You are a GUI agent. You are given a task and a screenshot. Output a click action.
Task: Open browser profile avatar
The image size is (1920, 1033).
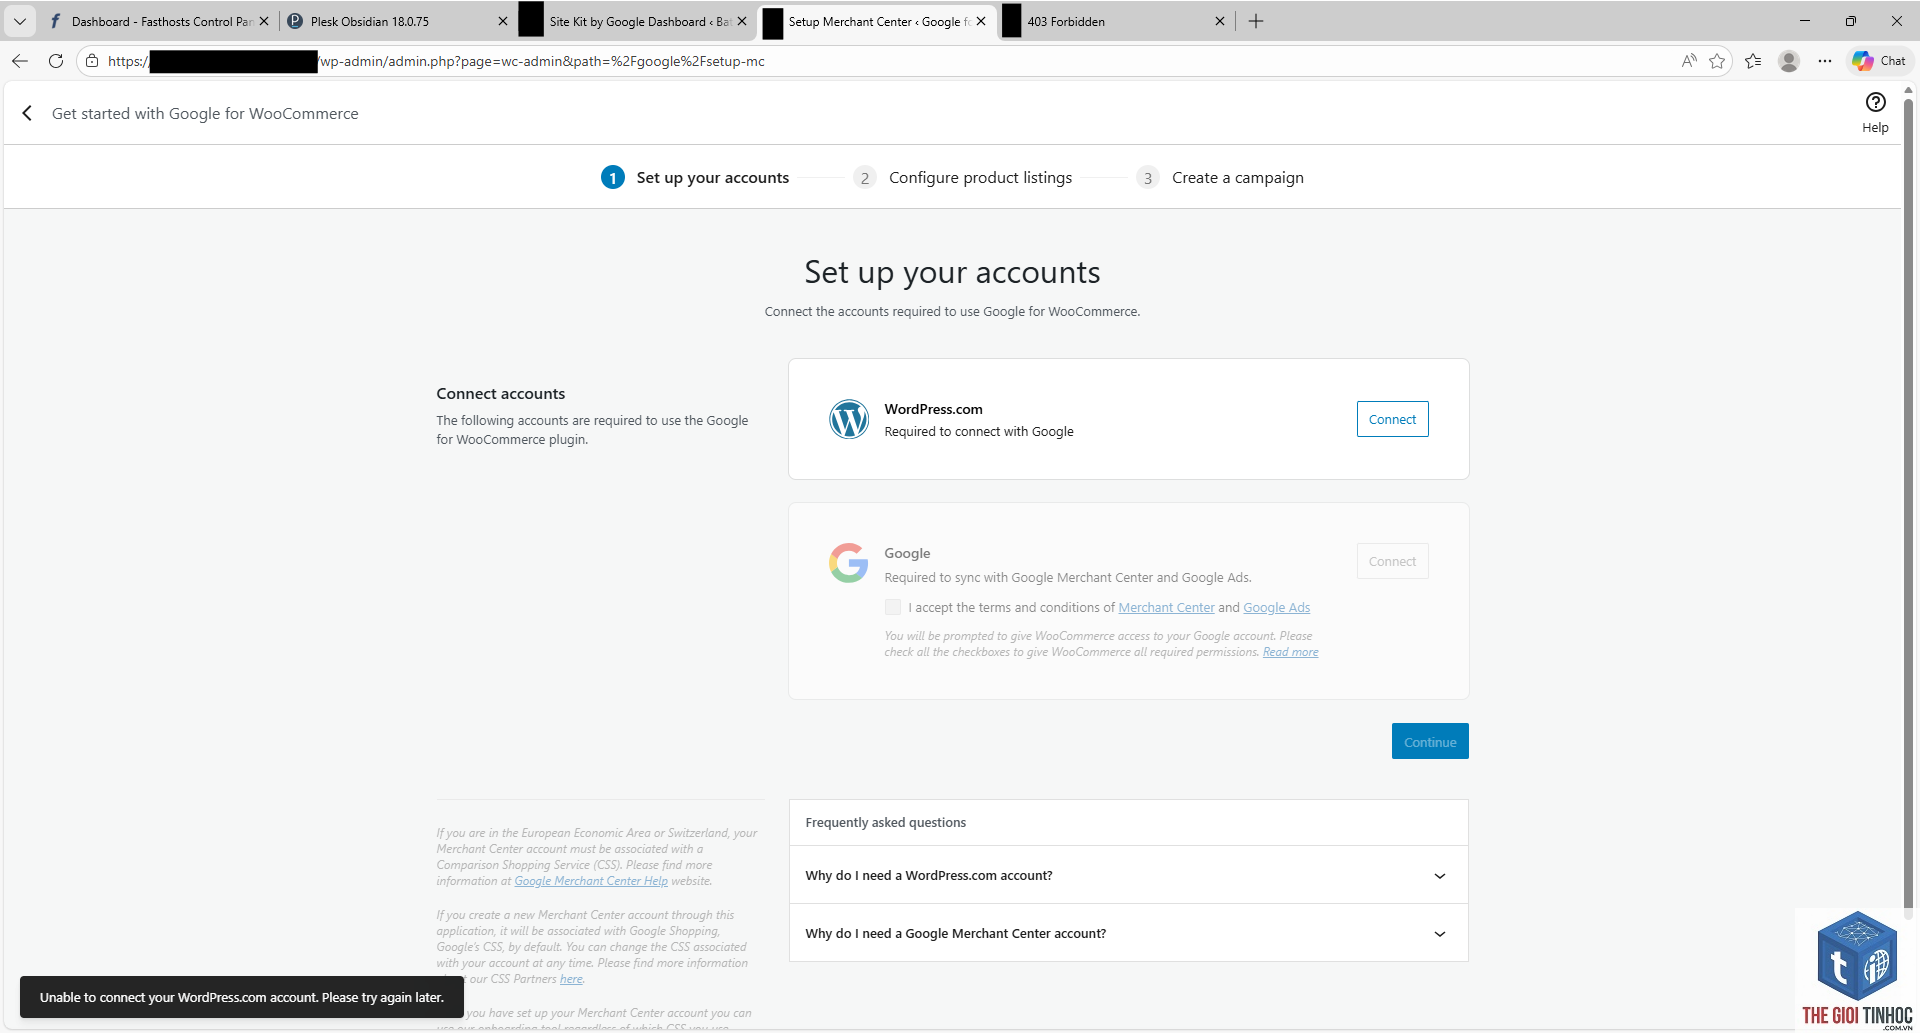[x=1789, y=61]
